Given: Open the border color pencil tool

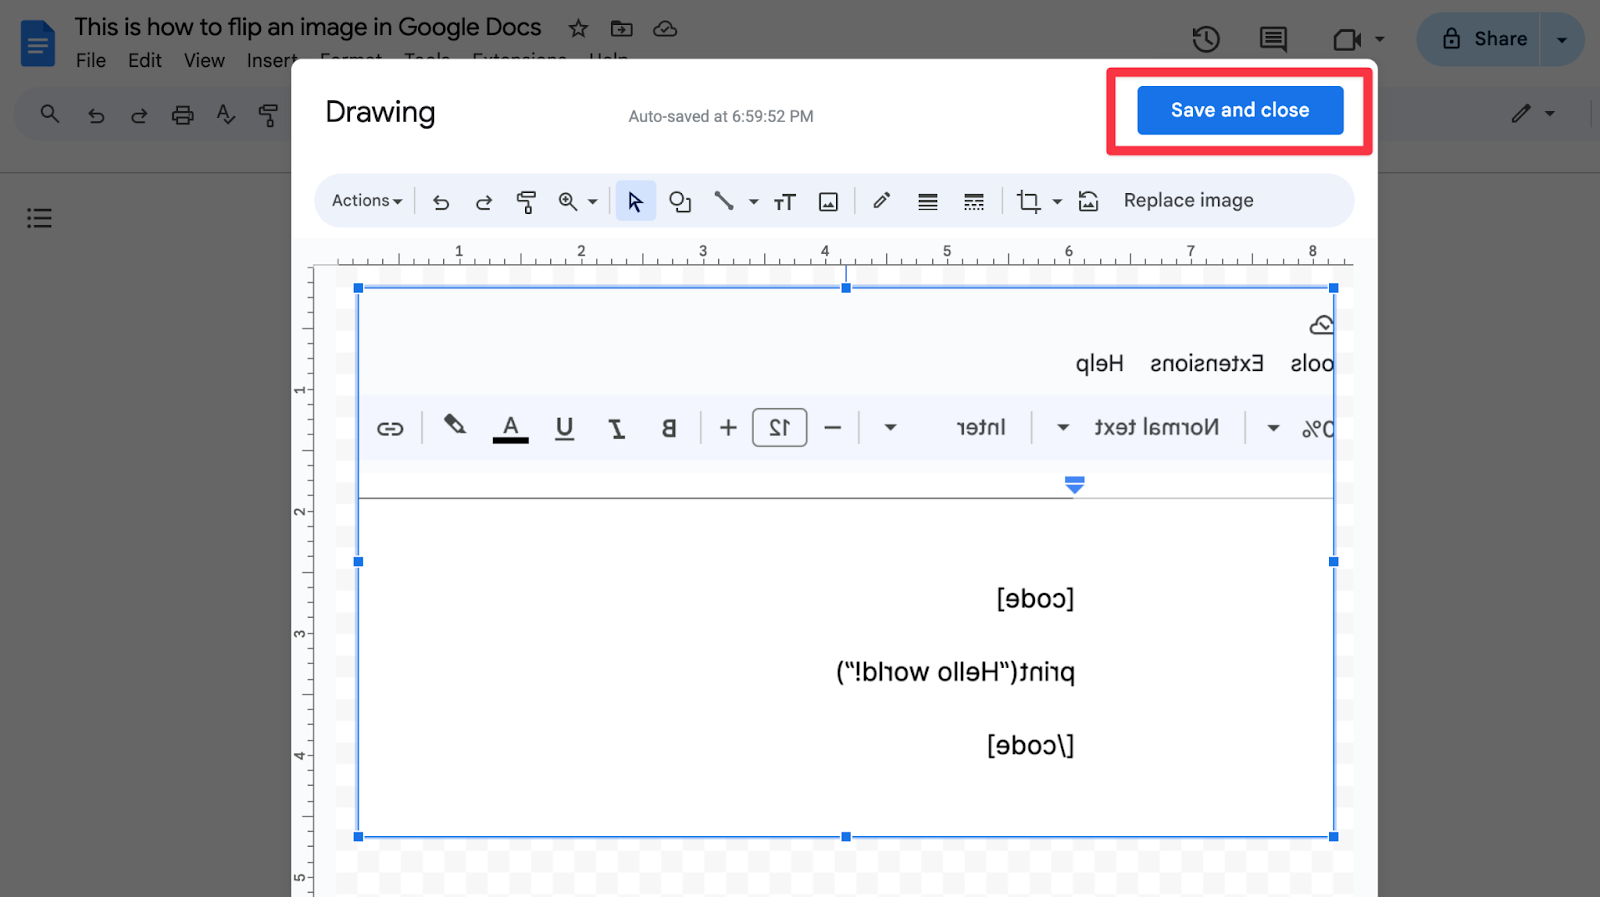Looking at the screenshot, I should click(x=881, y=201).
